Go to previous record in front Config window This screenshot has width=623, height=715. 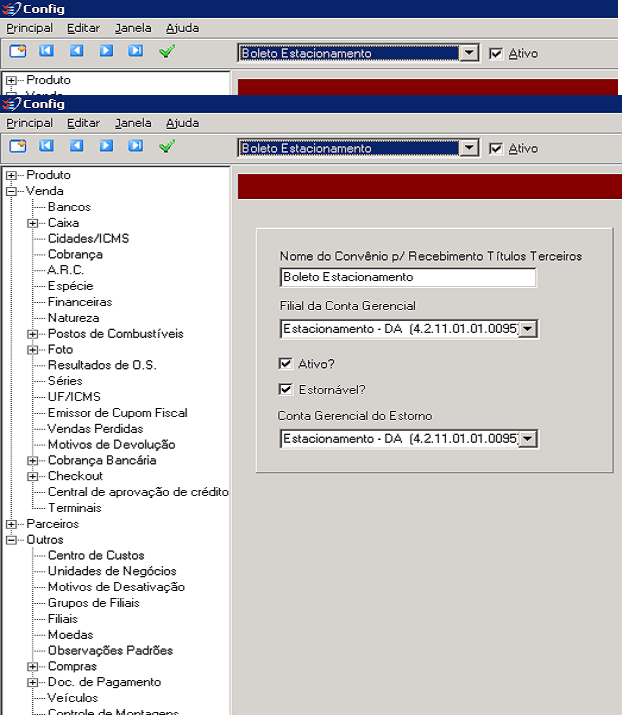coord(76,145)
